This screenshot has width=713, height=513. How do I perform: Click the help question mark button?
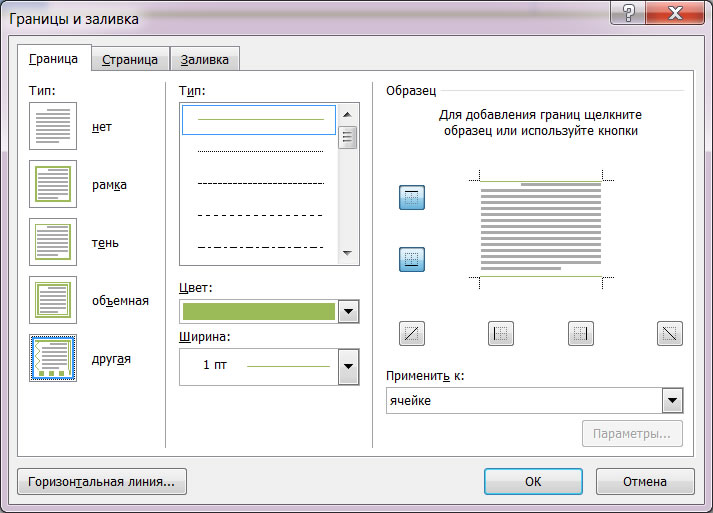coord(628,12)
